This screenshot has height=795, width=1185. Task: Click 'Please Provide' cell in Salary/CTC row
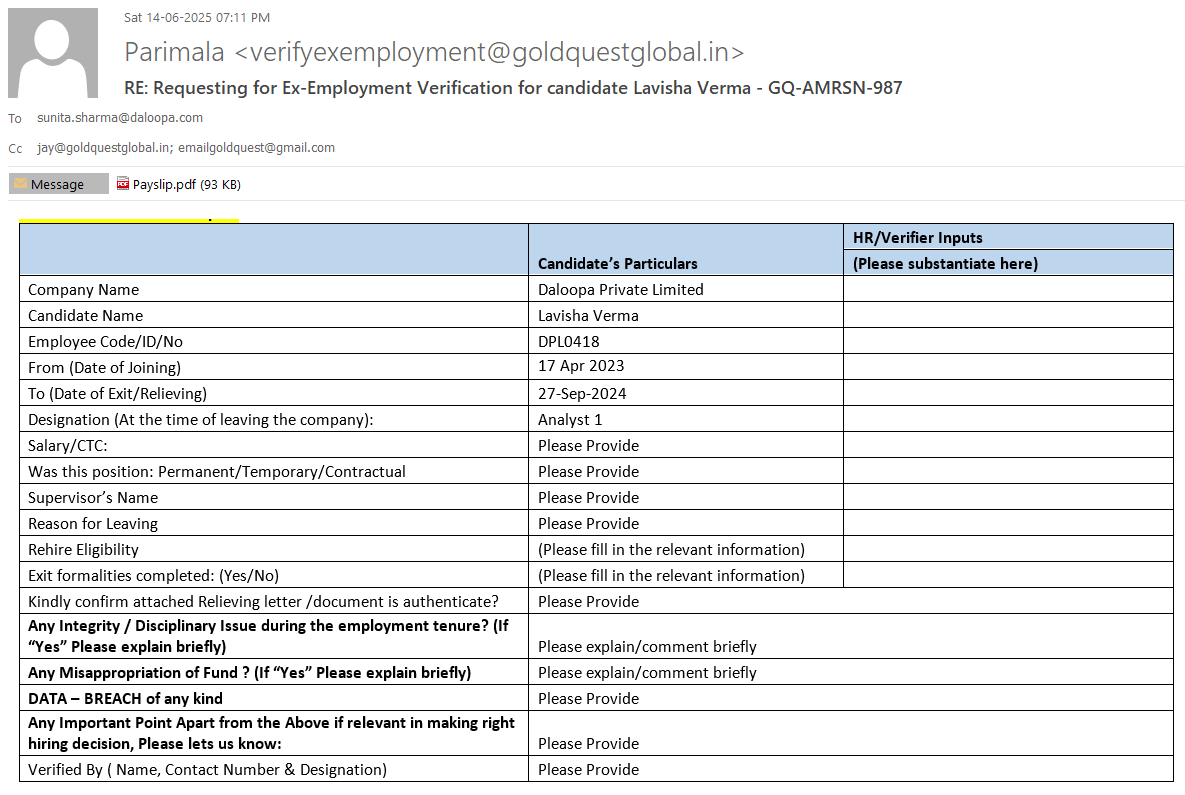tap(588, 446)
